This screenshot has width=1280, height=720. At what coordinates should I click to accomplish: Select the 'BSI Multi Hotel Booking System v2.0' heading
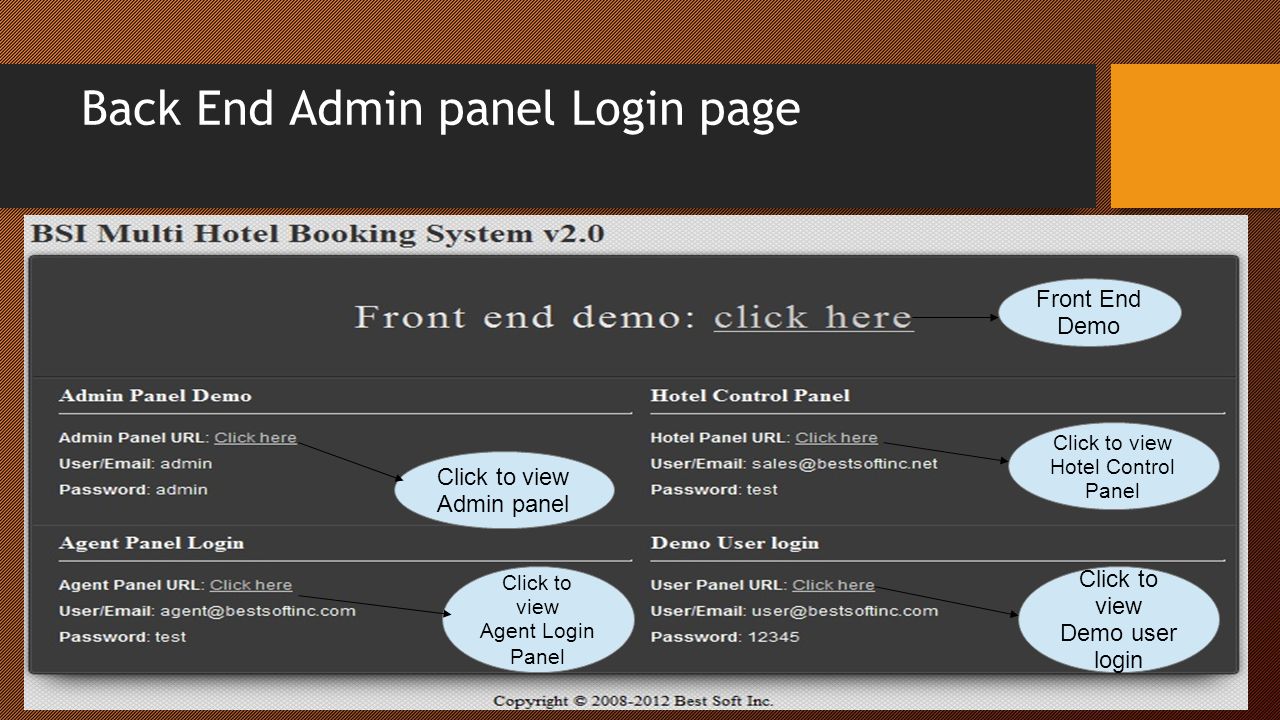coord(318,235)
